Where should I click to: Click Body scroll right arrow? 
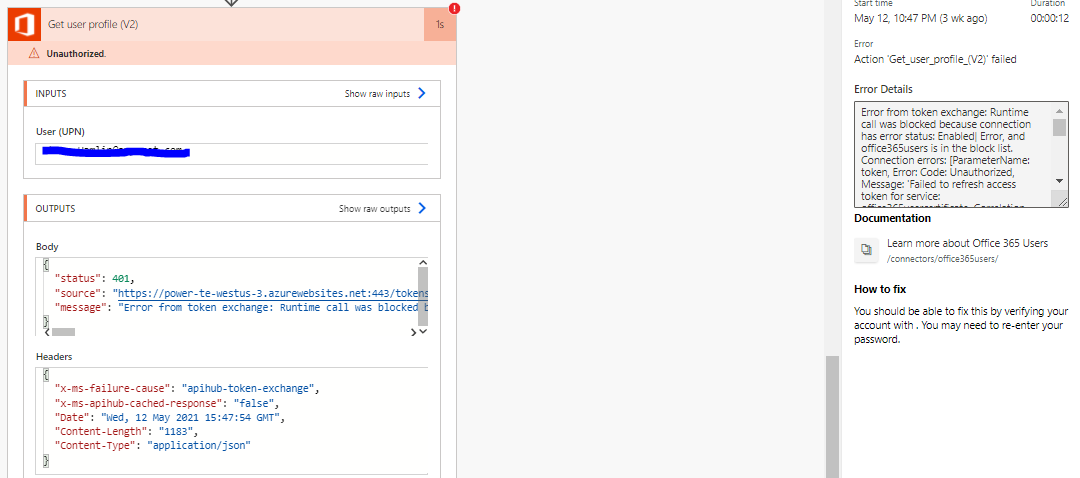click(413, 332)
